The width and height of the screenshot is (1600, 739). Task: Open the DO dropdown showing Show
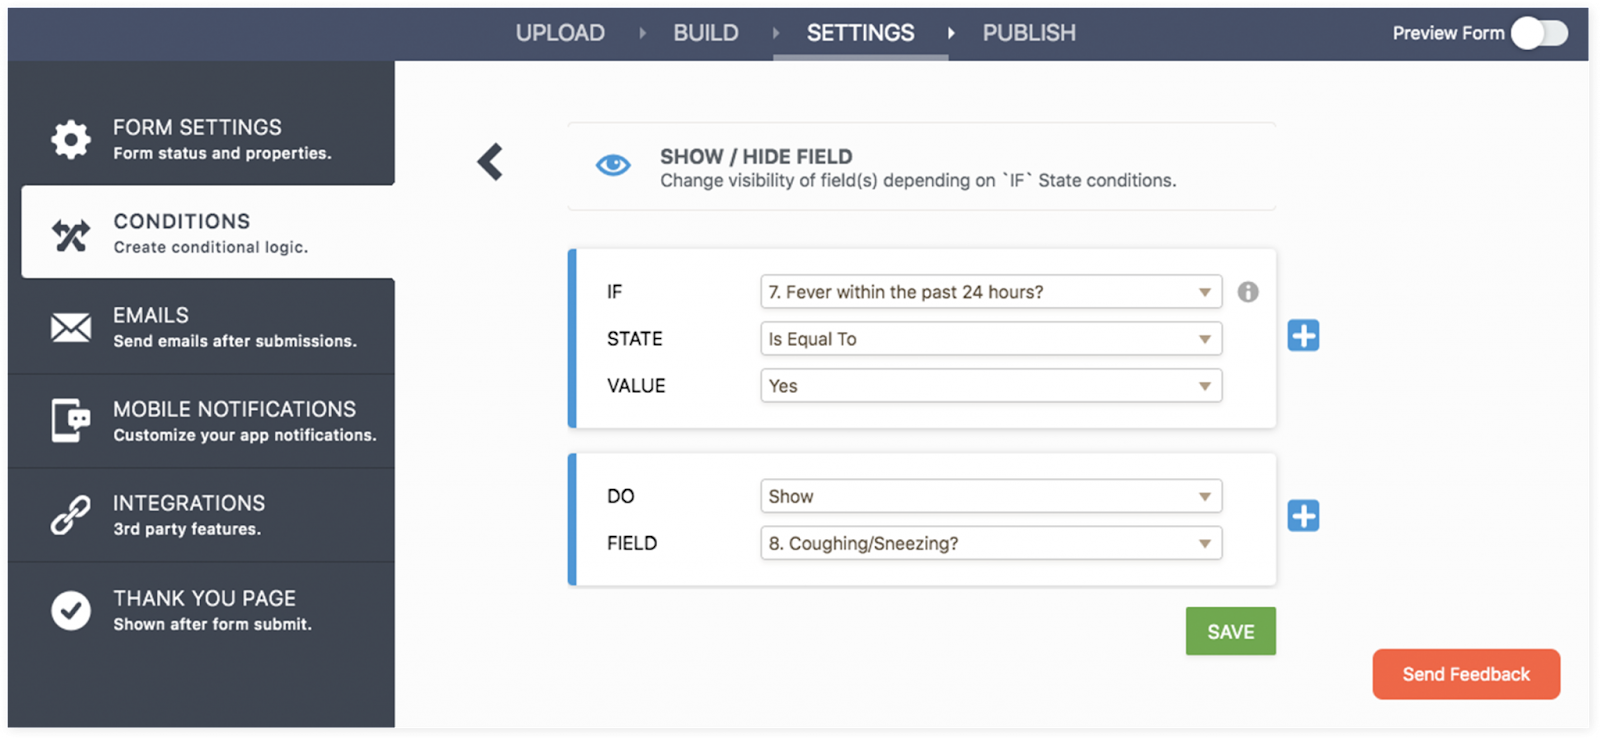click(x=990, y=496)
